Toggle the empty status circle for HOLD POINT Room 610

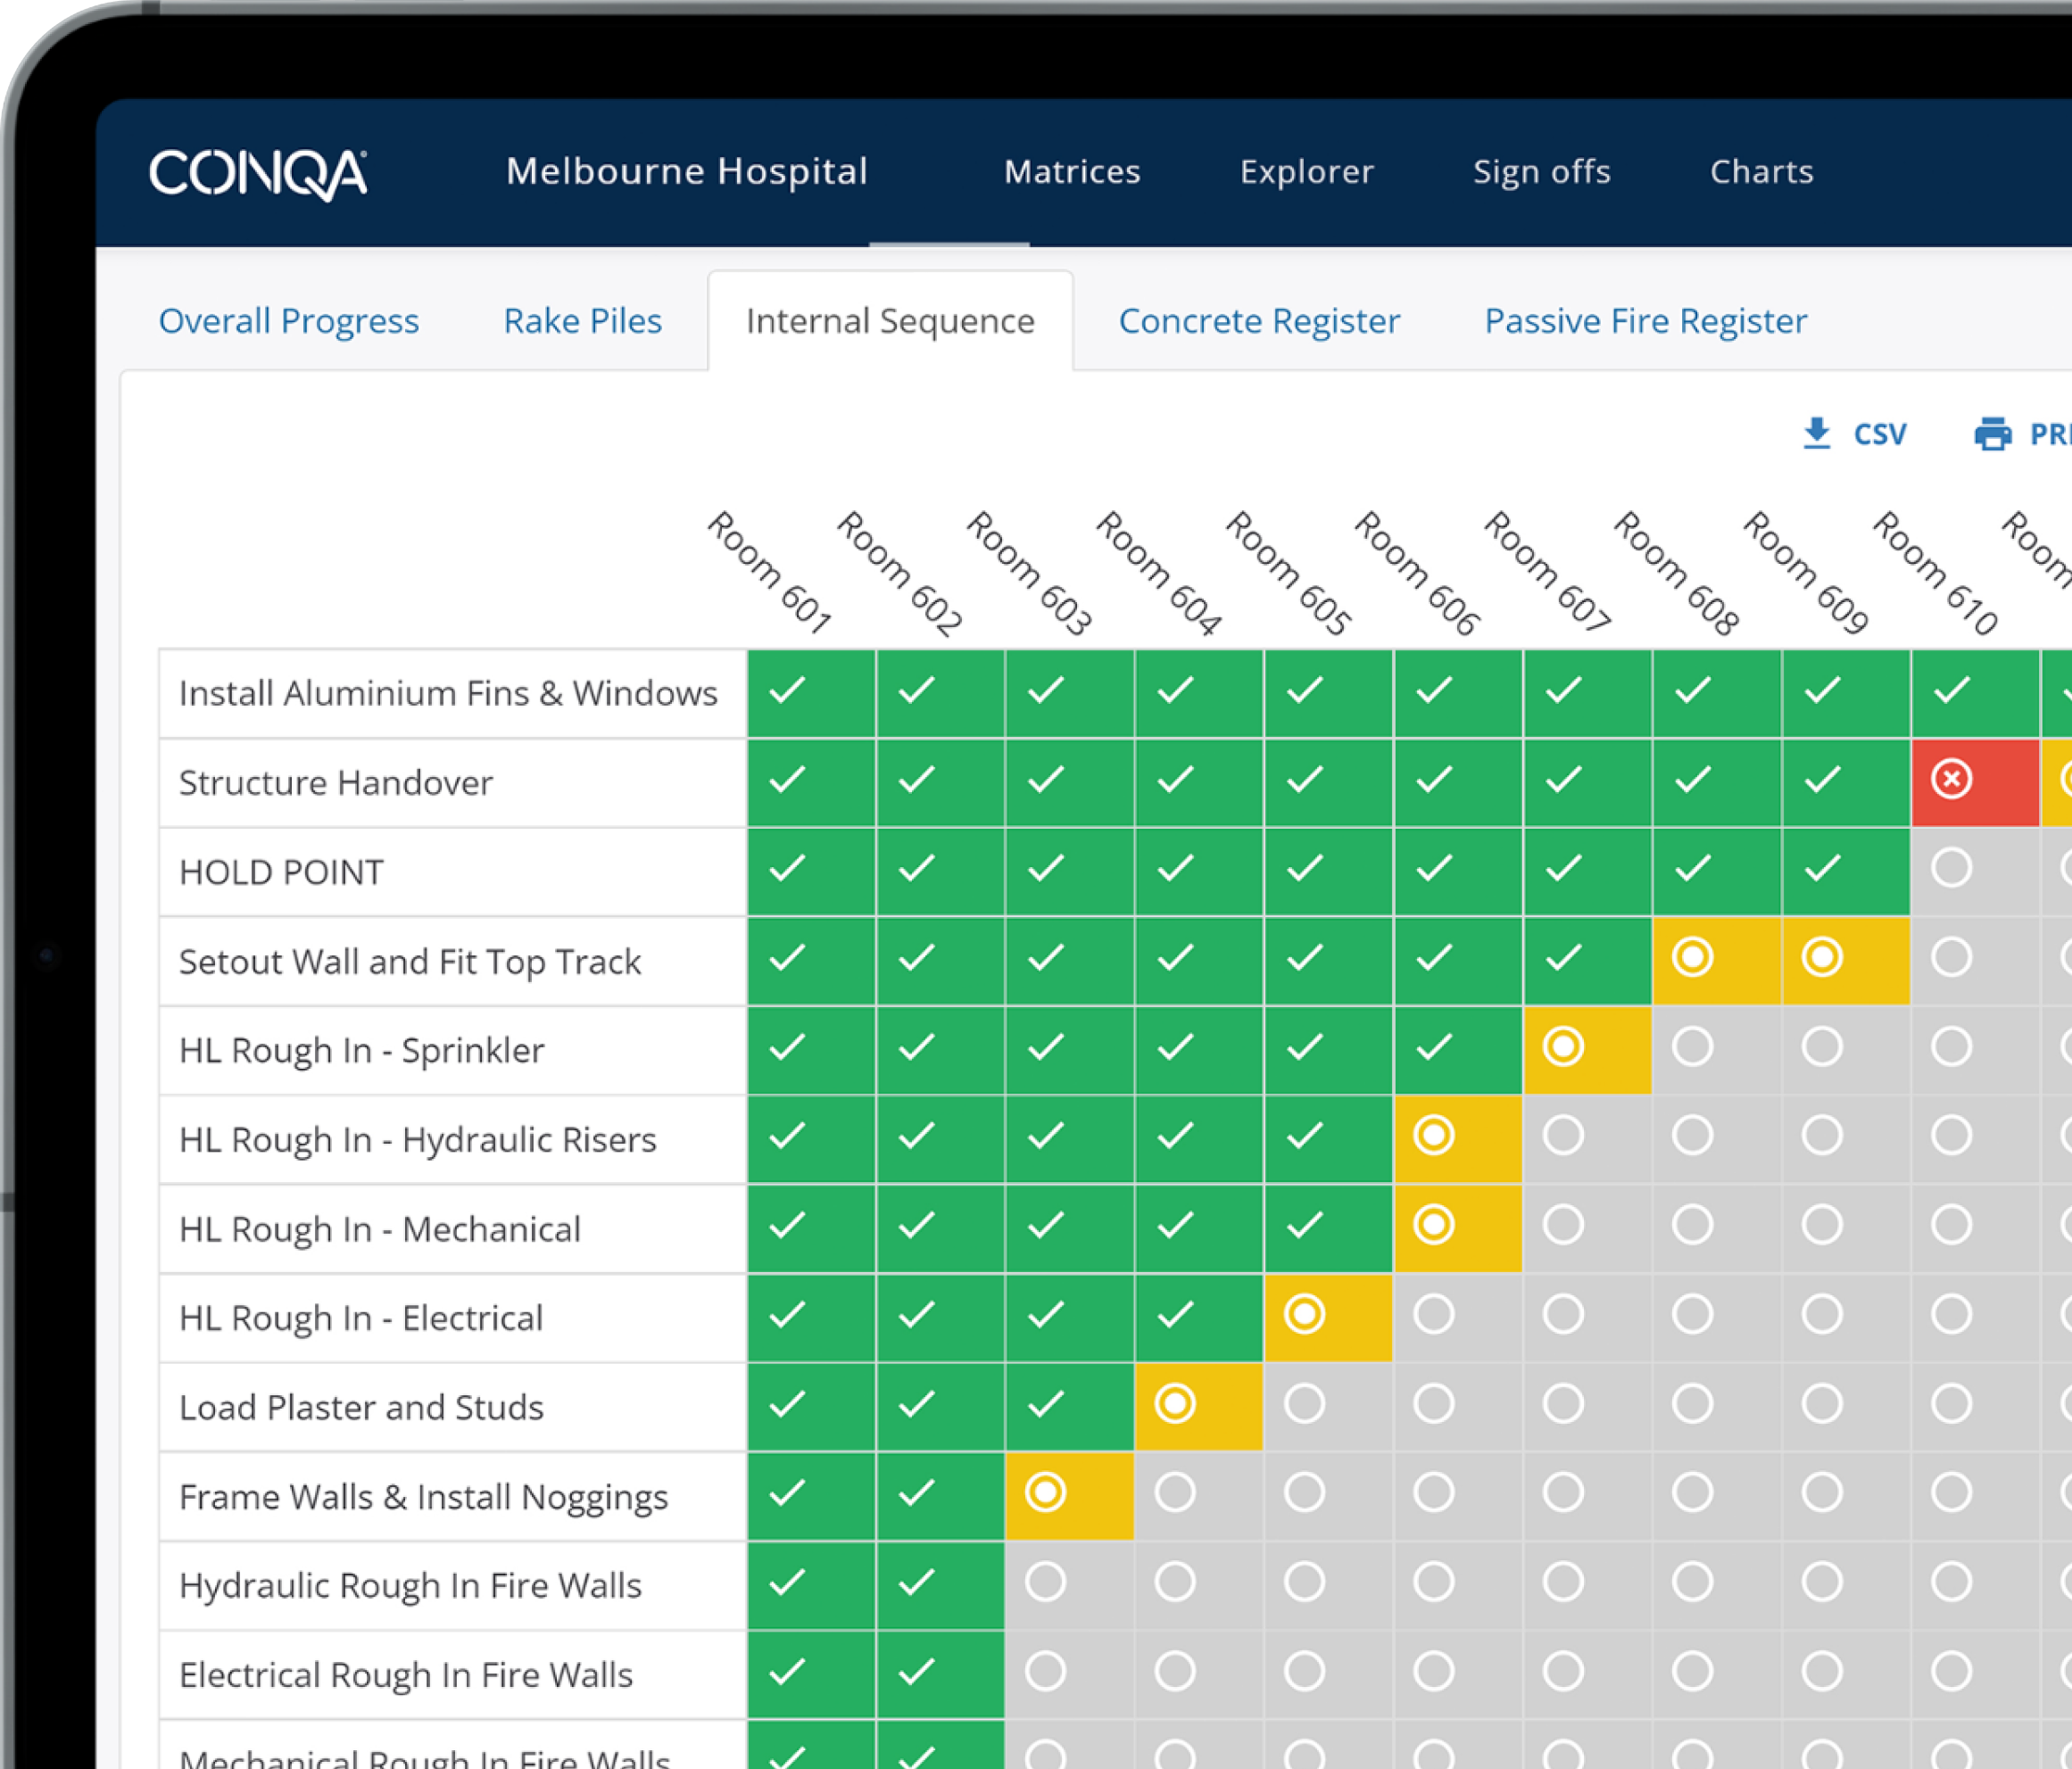pyautogui.click(x=1951, y=869)
